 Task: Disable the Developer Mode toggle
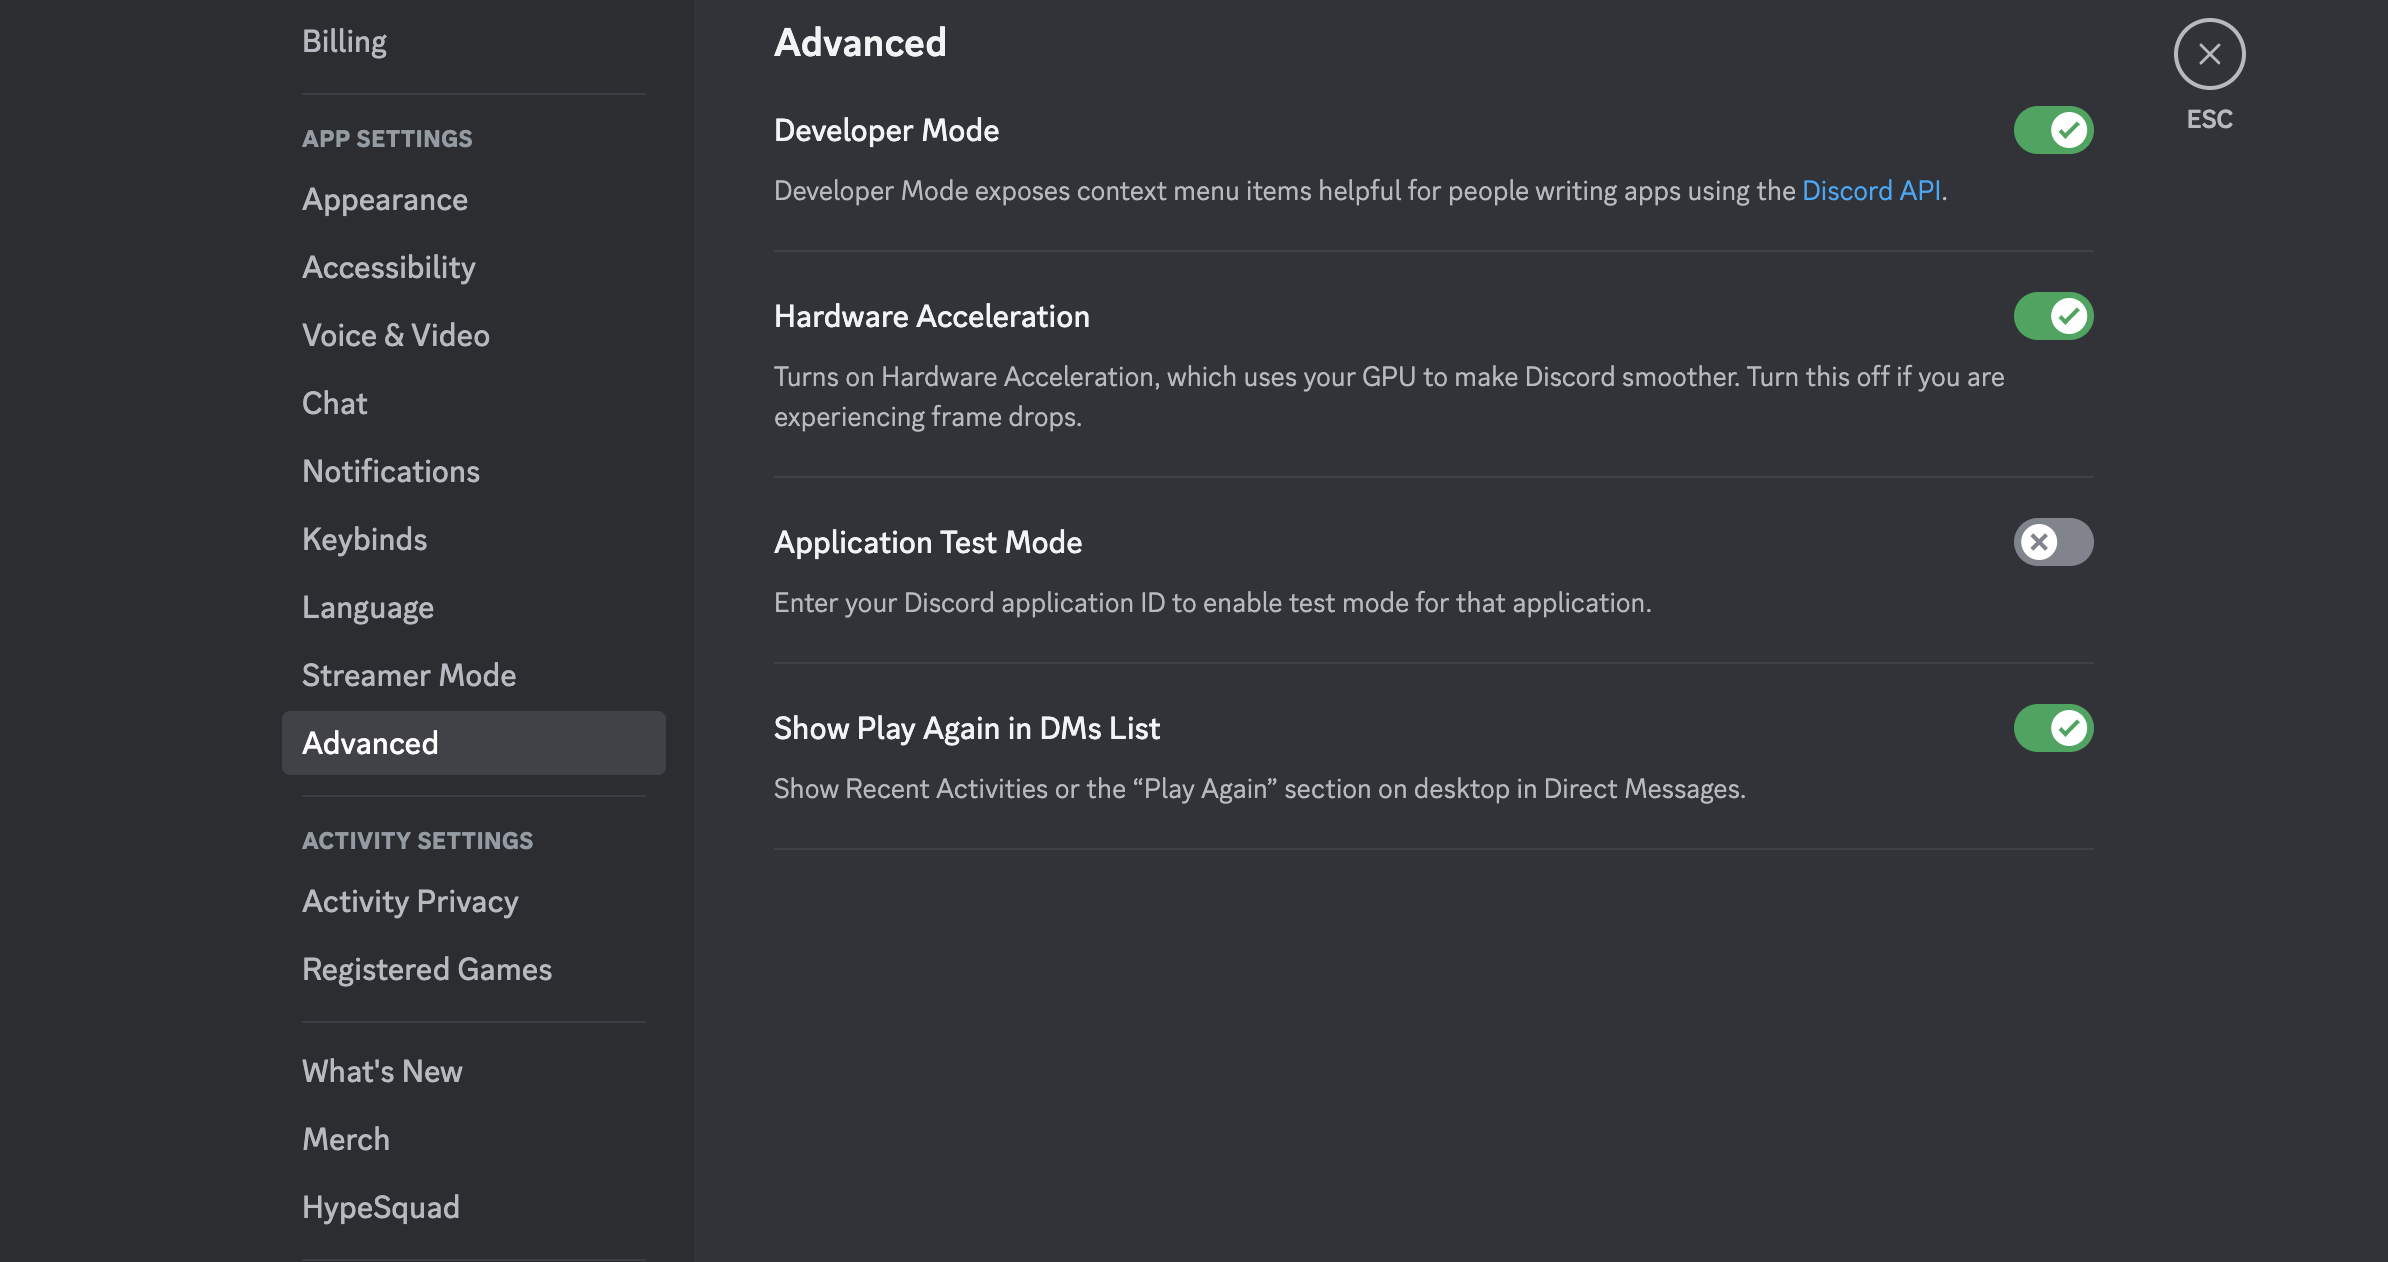(x=2053, y=130)
